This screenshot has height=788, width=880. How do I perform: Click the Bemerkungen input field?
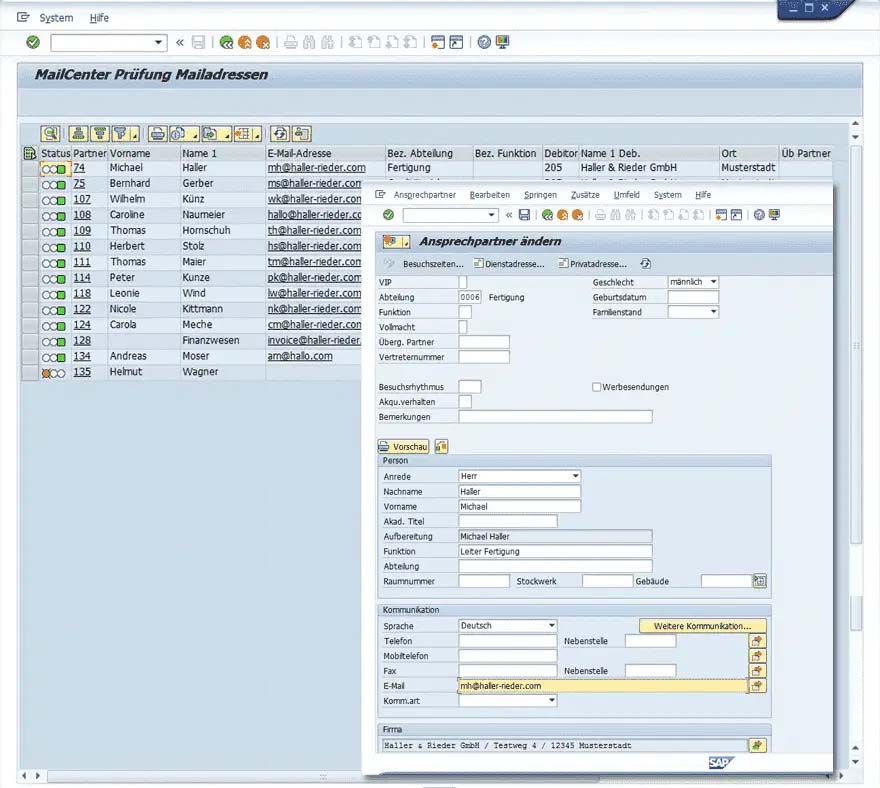point(555,416)
